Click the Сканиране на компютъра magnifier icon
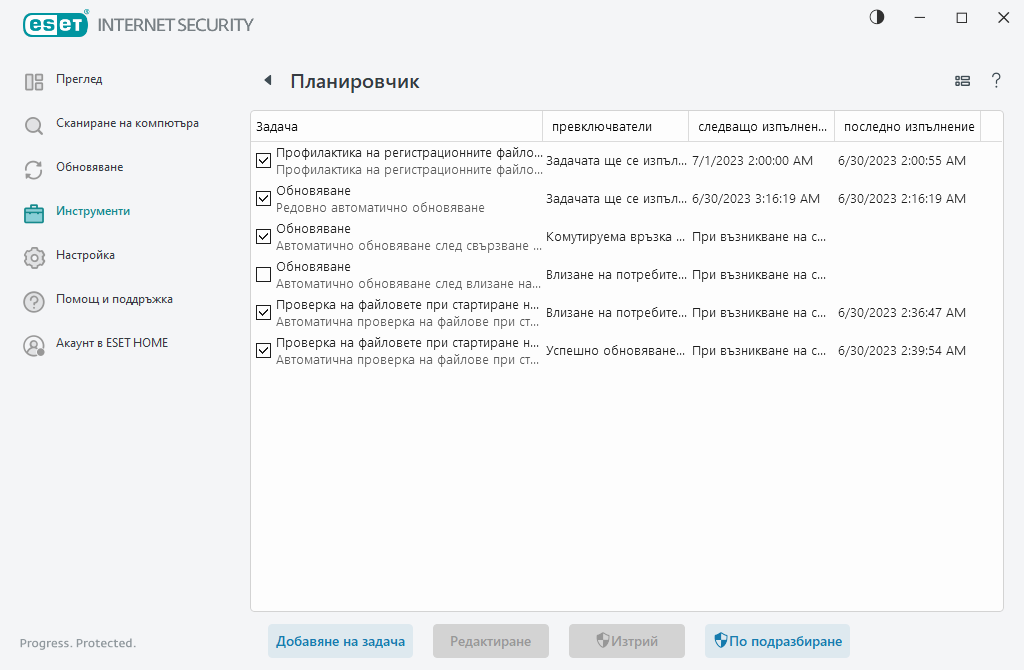The image size is (1024, 670). (x=34, y=125)
